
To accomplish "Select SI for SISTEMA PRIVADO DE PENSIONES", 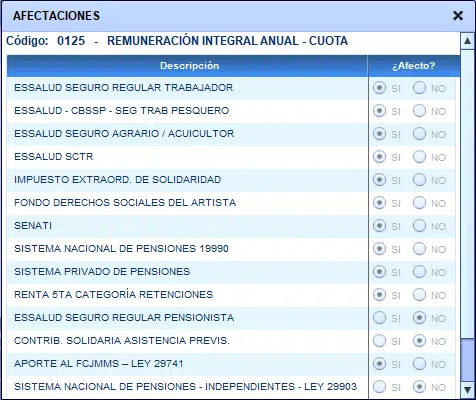I will 379,272.
